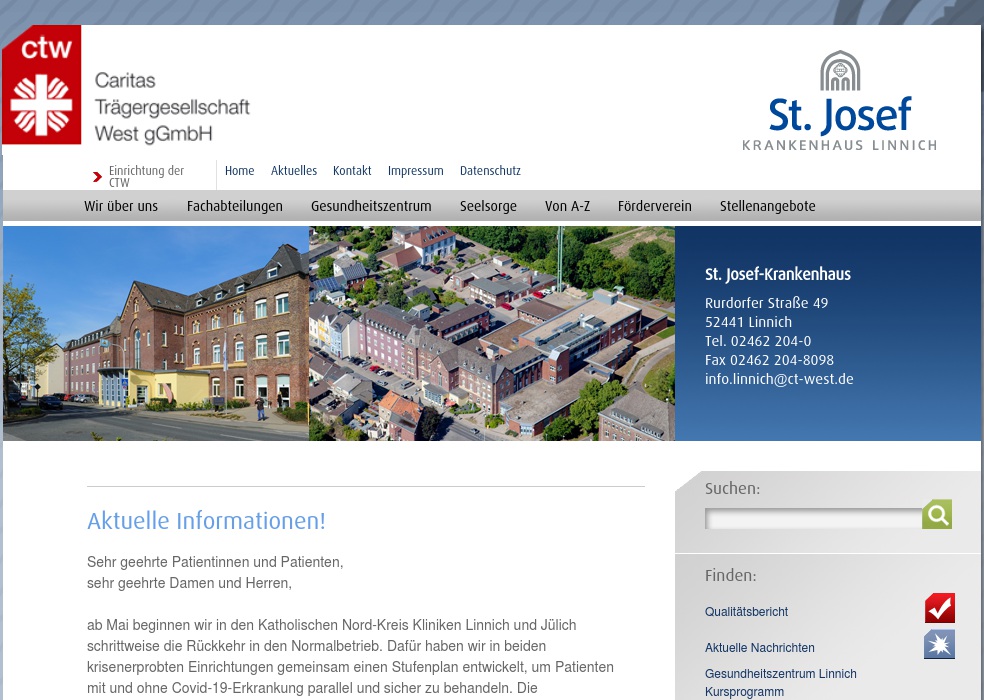The width and height of the screenshot is (984, 700).
Task: Open the Aktuelles page
Action: [294, 171]
